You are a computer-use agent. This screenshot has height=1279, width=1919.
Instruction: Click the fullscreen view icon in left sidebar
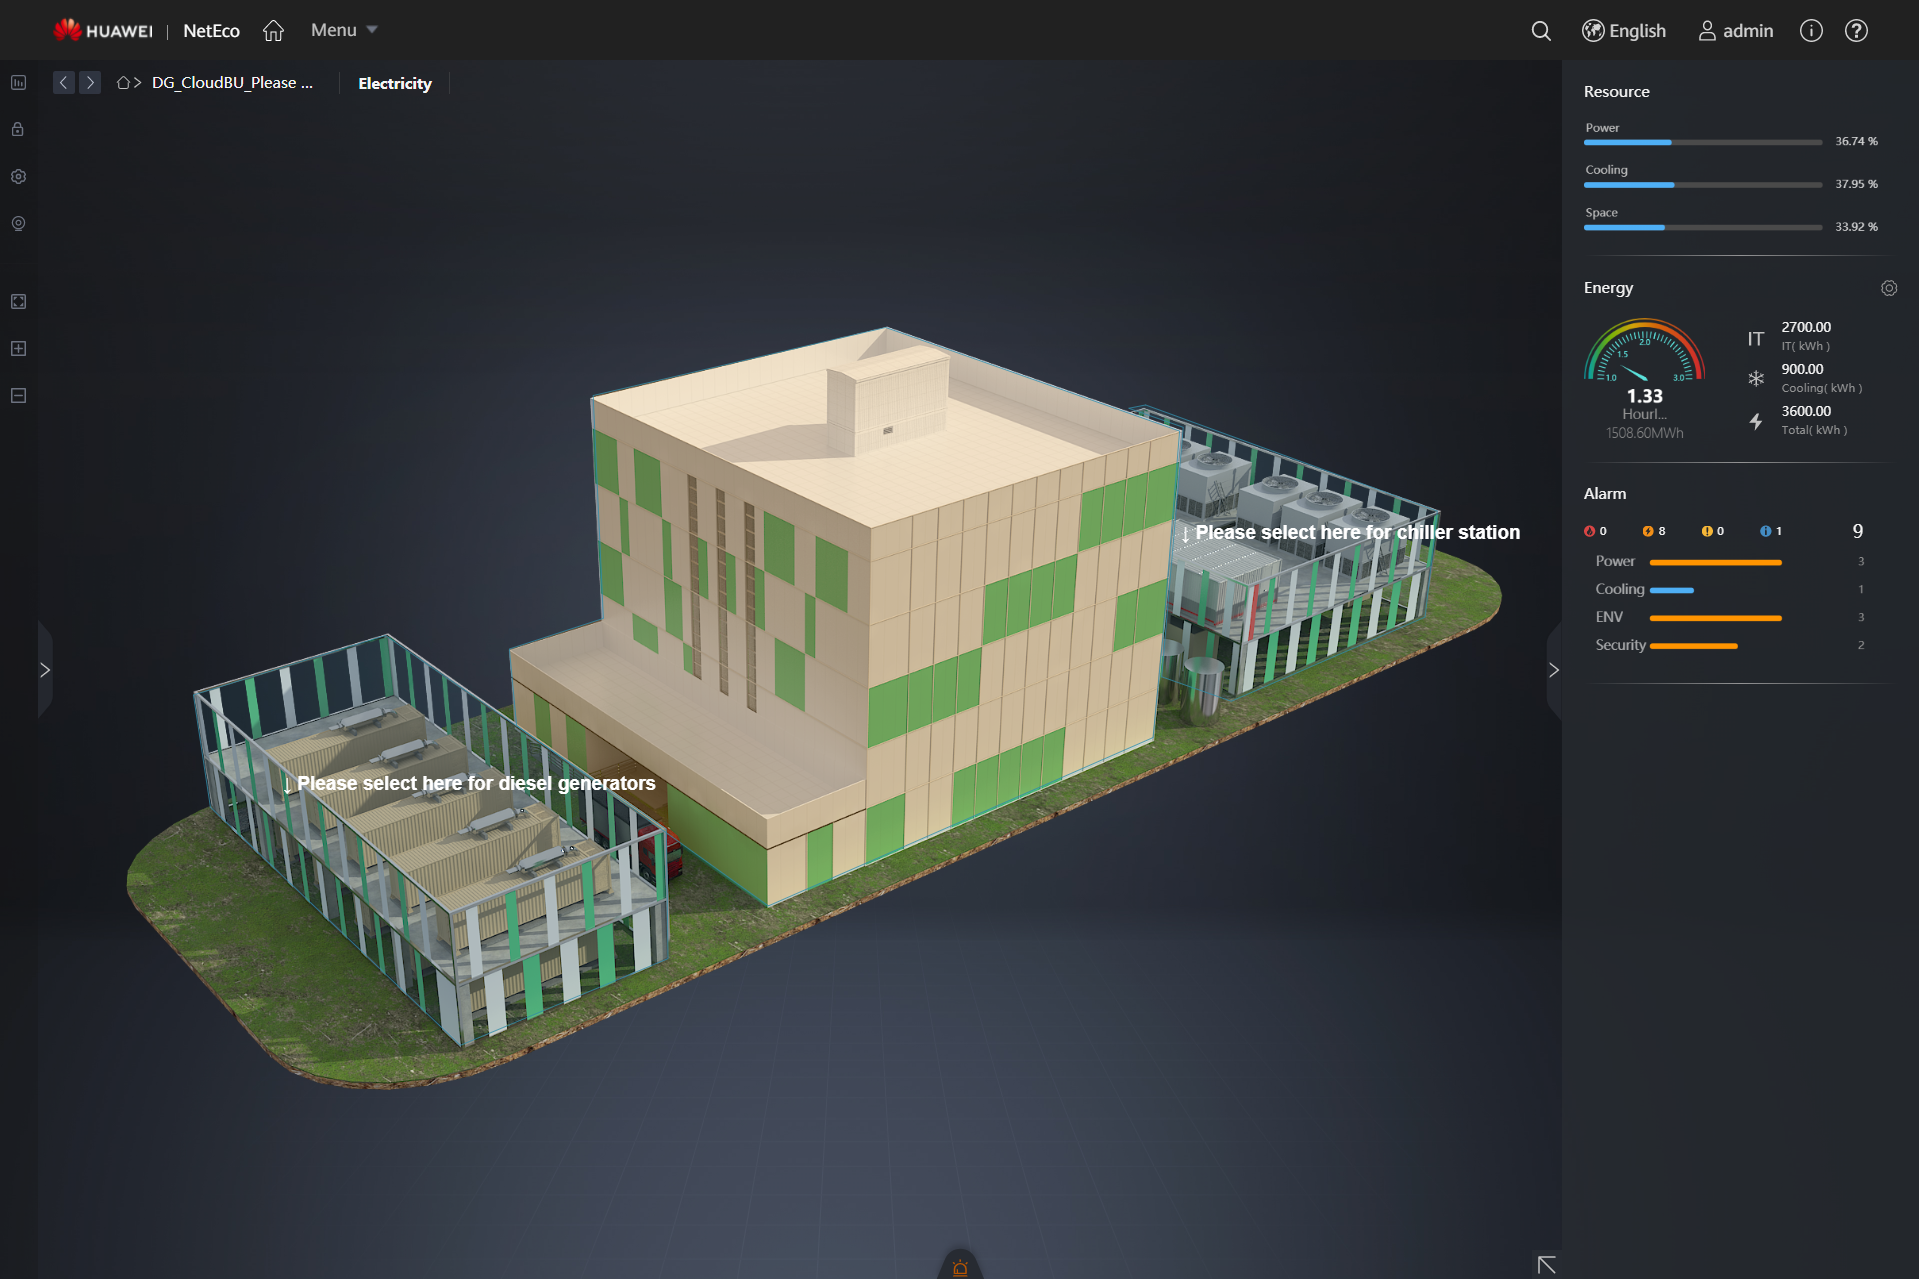pos(18,301)
